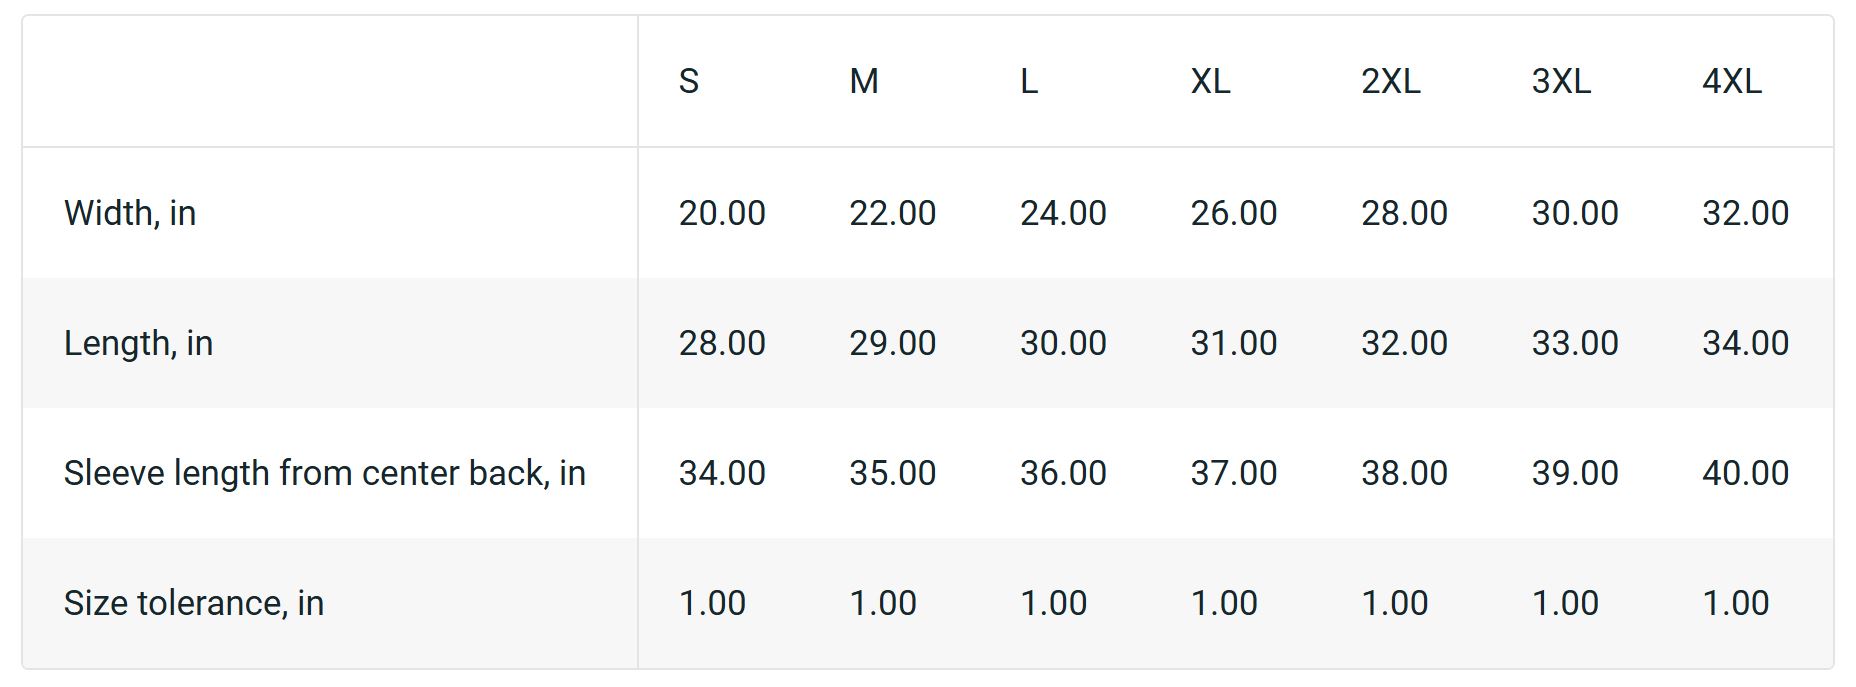Viewport: 1856px width, 687px height.
Task: Select the 3XL size column header
Action: 1561,81
